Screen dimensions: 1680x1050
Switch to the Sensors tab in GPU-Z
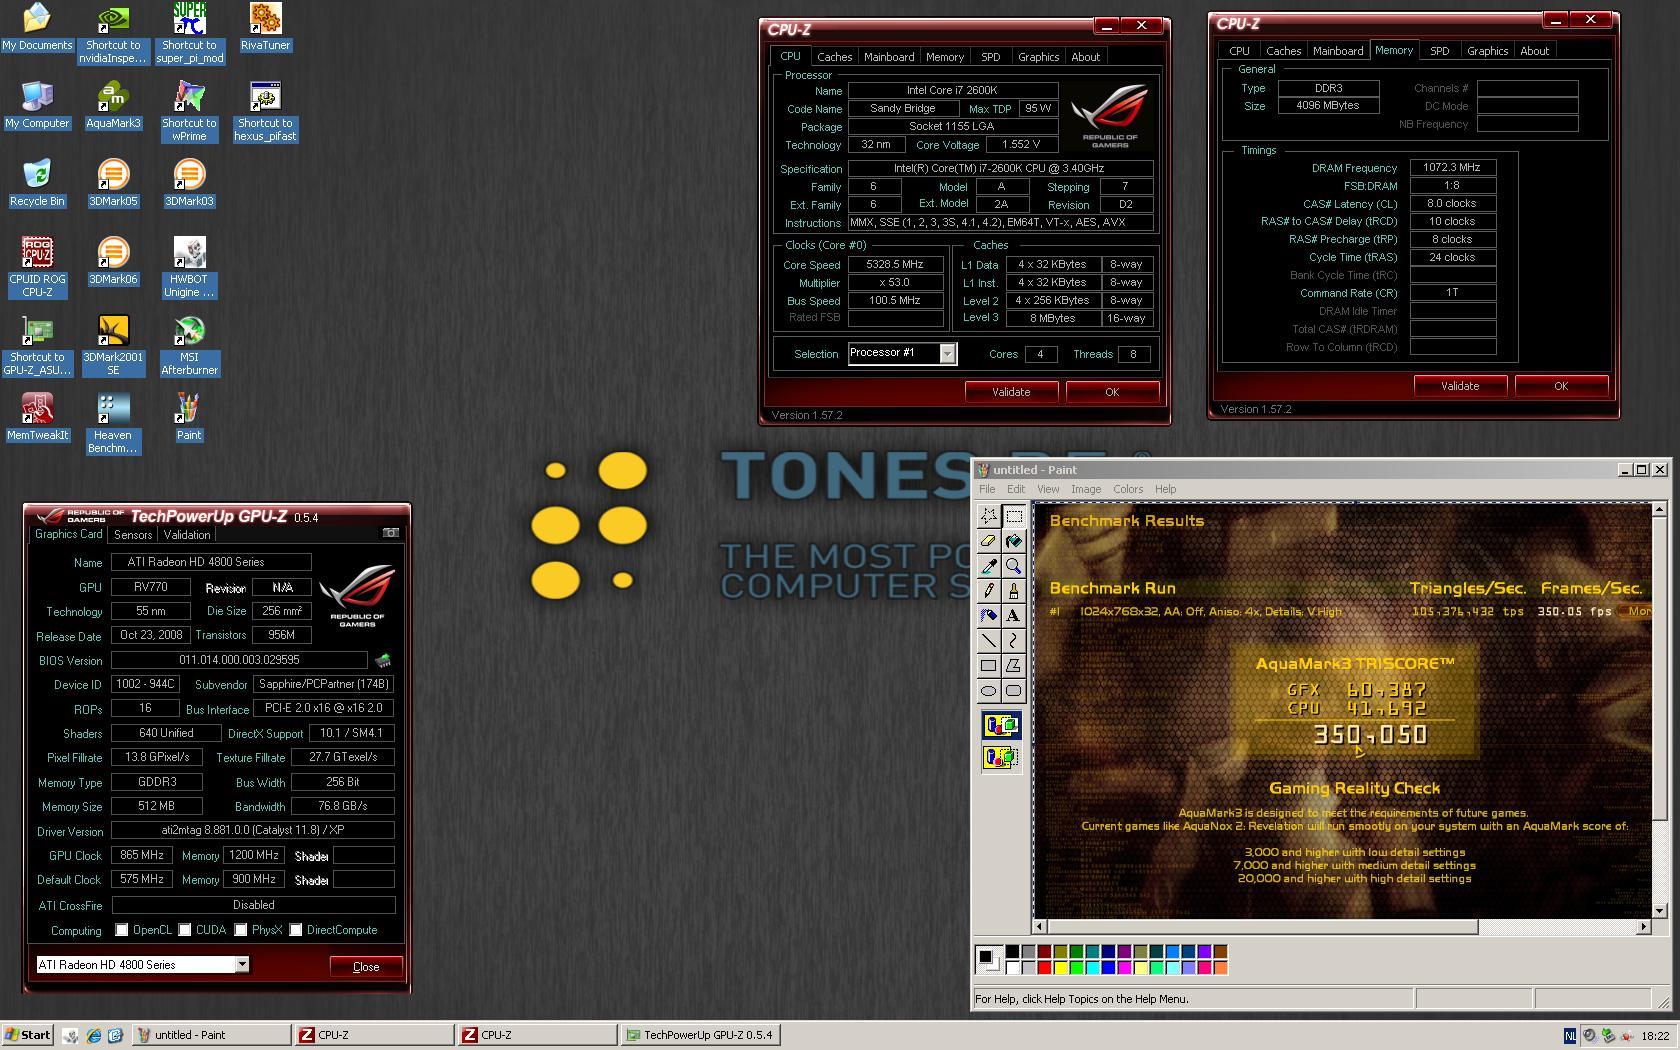click(x=133, y=535)
